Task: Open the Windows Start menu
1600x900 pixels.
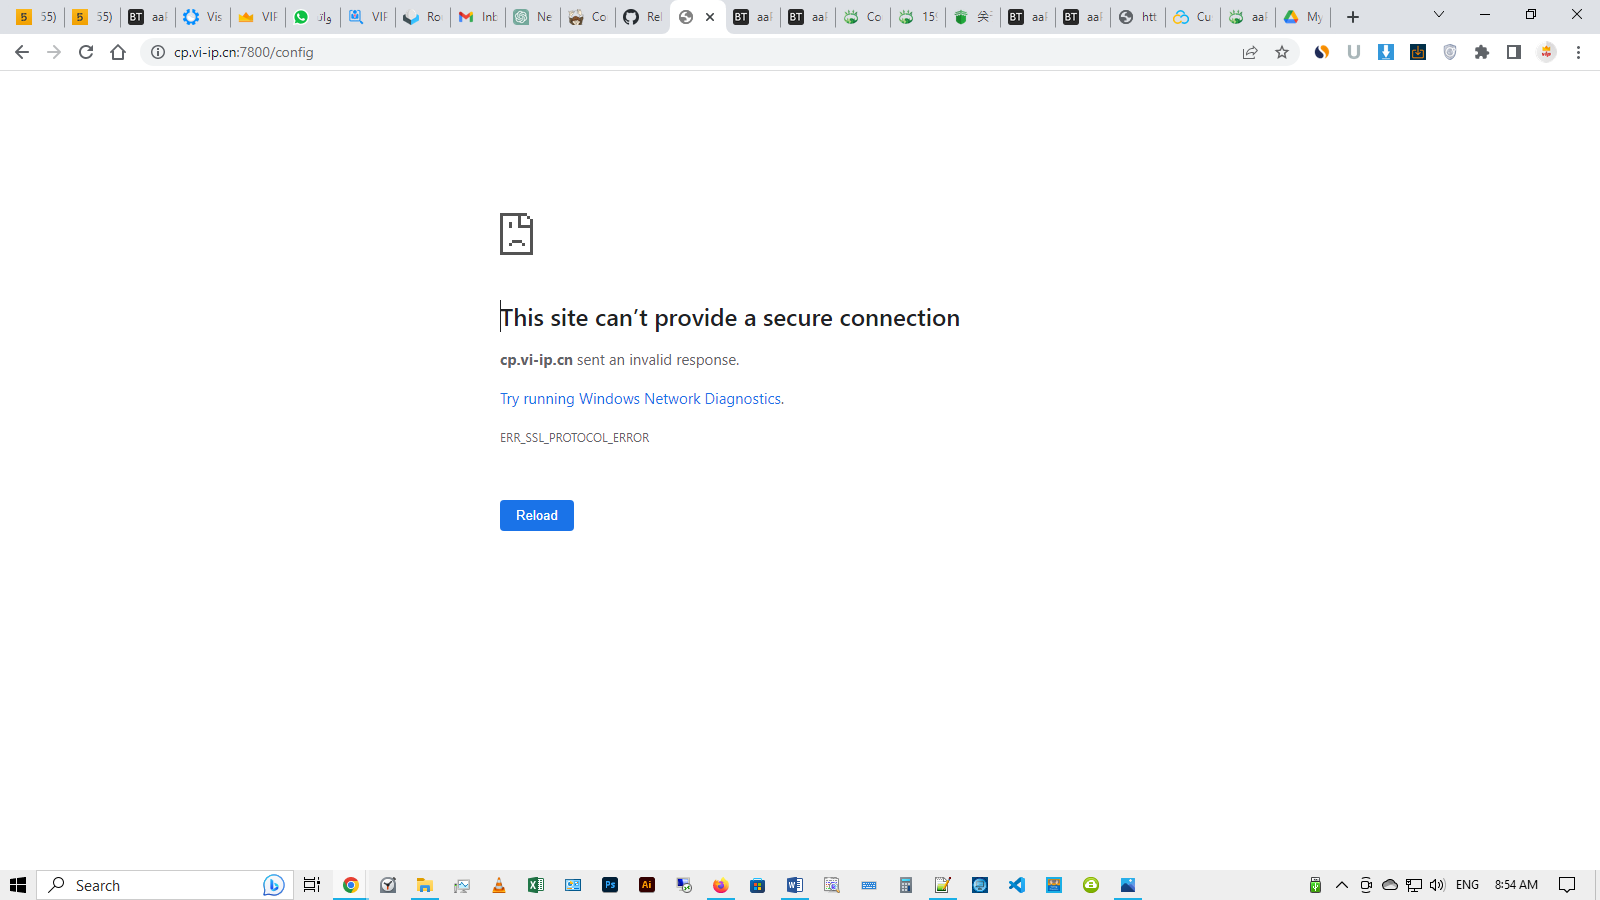Action: pos(18,885)
